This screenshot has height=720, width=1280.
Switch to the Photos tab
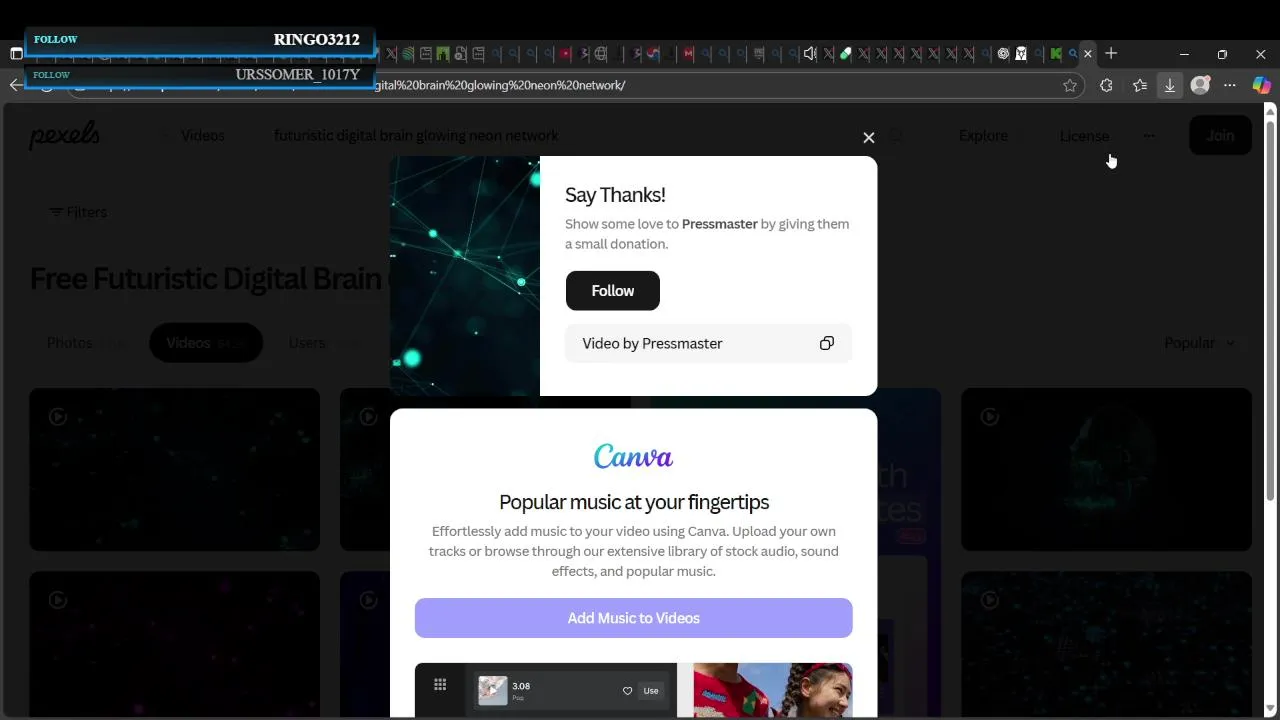[86, 343]
